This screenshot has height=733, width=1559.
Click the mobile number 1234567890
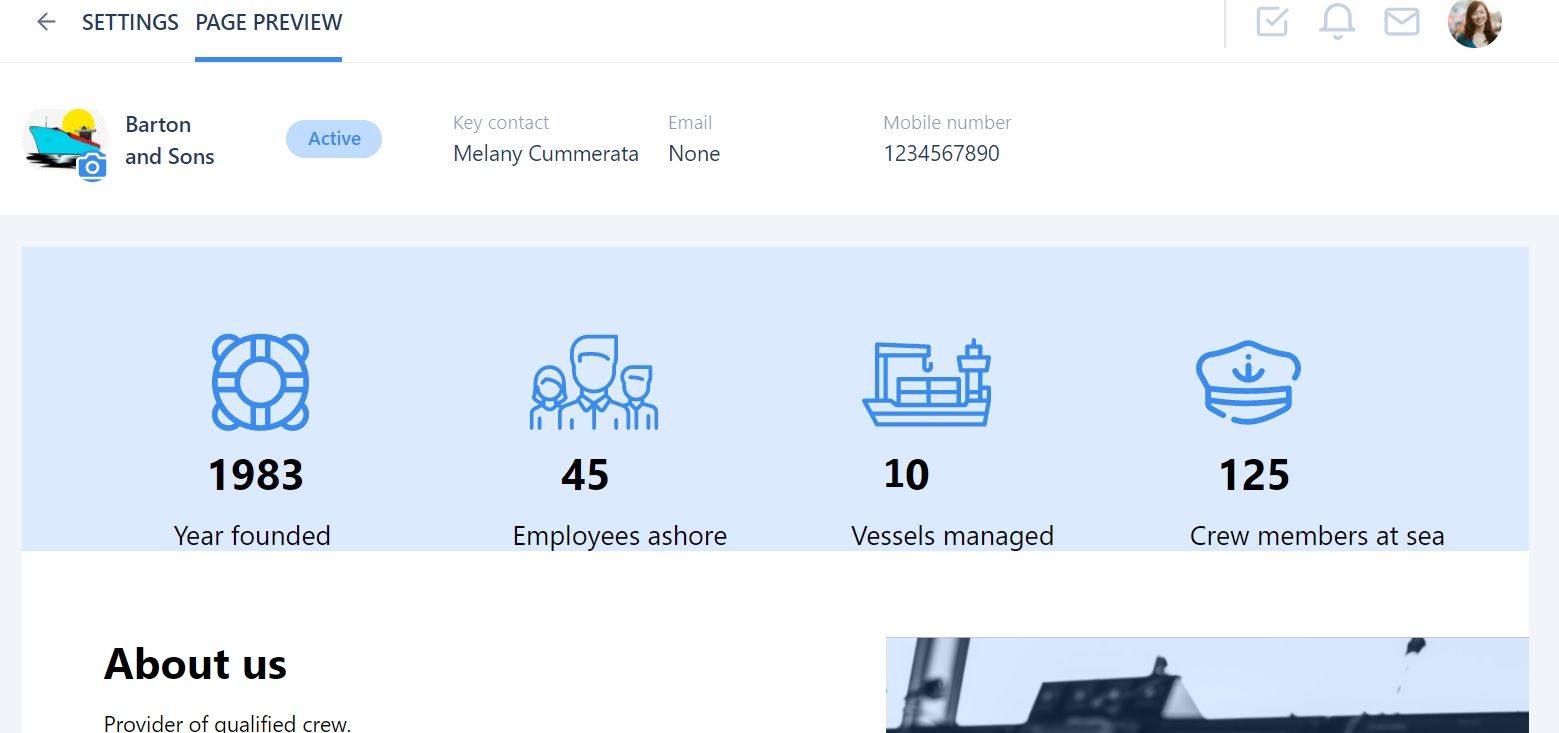pyautogui.click(x=941, y=154)
